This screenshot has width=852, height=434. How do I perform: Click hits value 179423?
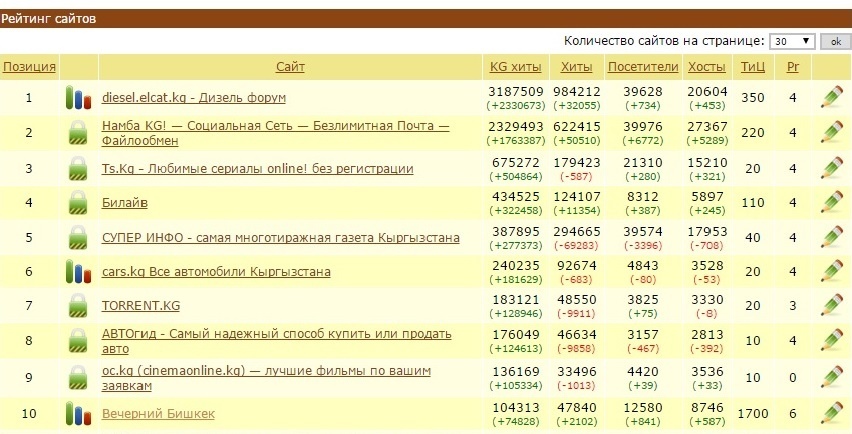click(577, 162)
